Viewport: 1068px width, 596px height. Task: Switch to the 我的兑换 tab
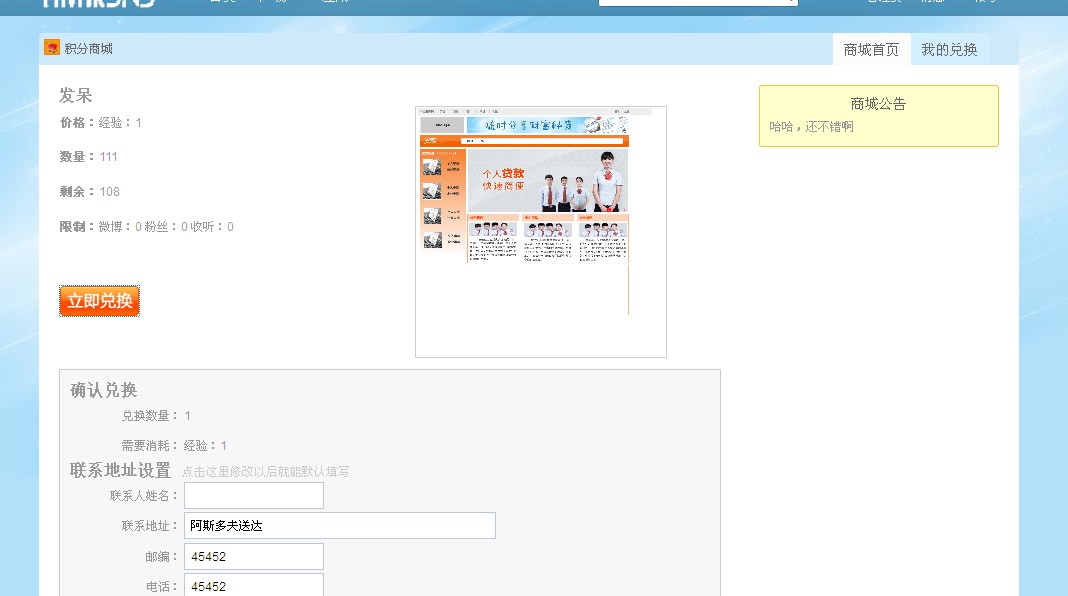click(x=949, y=50)
